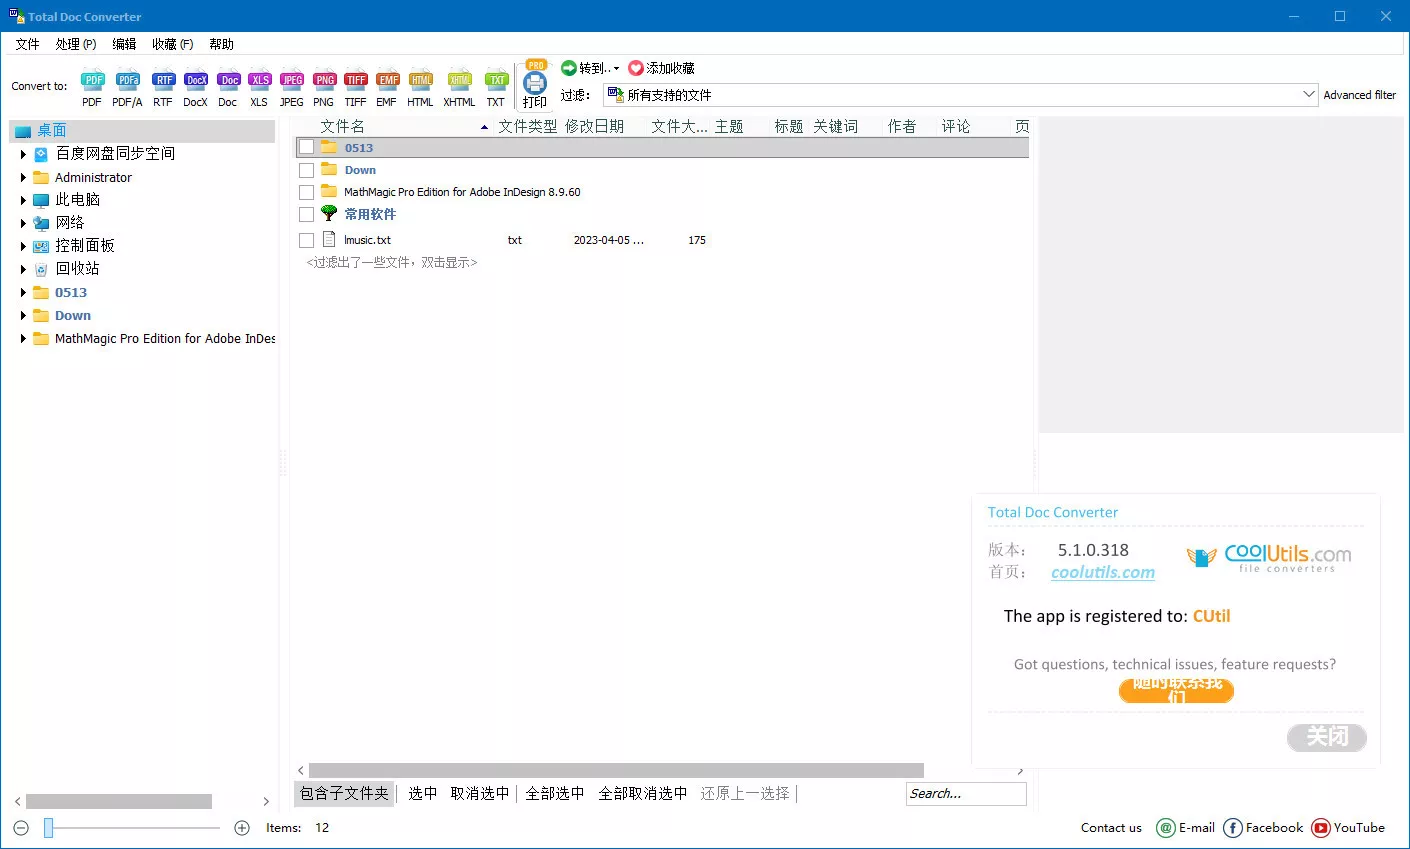Zoom out with minus icon
Image resolution: width=1410 pixels, height=849 pixels.
point(21,828)
